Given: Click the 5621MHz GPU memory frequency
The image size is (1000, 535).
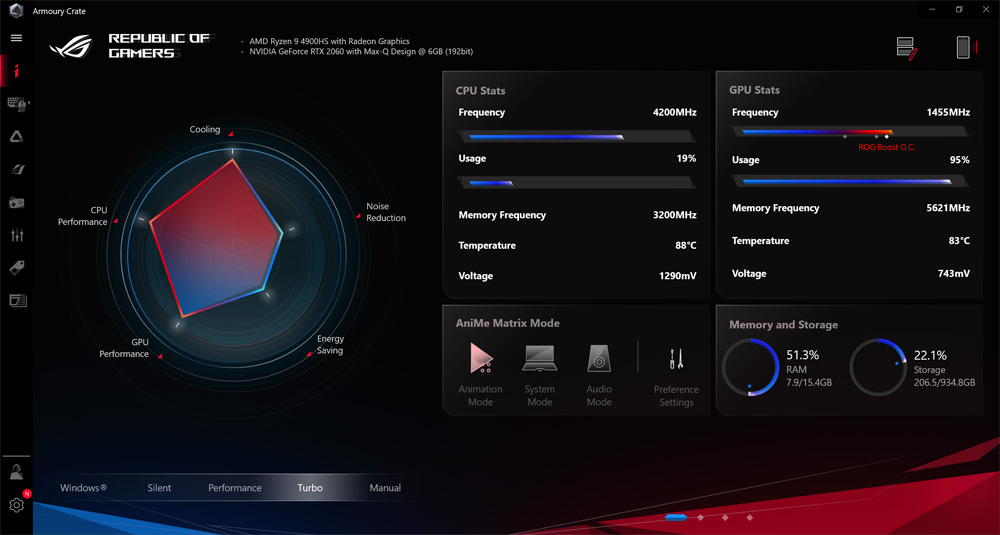Looking at the screenshot, I should [x=948, y=208].
